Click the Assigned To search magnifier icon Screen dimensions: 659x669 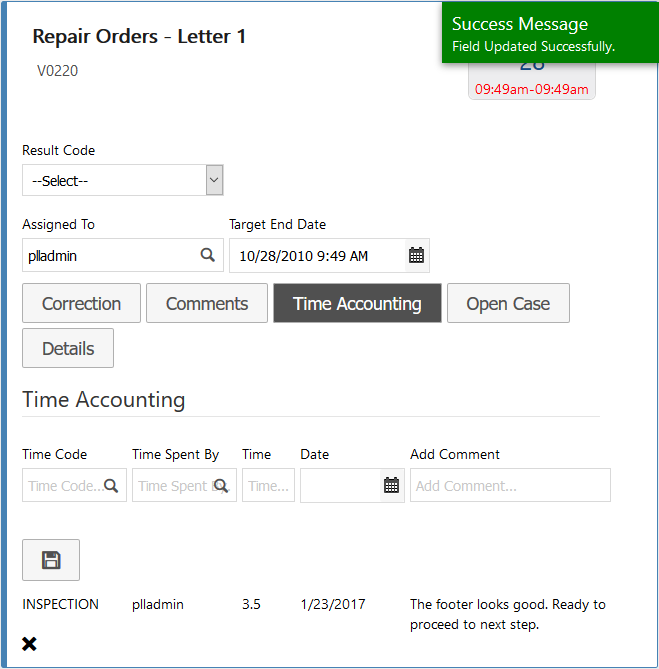[x=208, y=255]
